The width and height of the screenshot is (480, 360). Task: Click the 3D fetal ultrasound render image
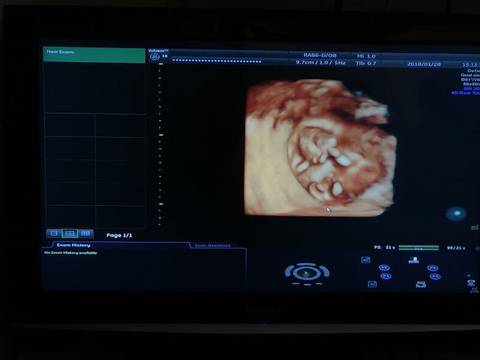point(321,148)
